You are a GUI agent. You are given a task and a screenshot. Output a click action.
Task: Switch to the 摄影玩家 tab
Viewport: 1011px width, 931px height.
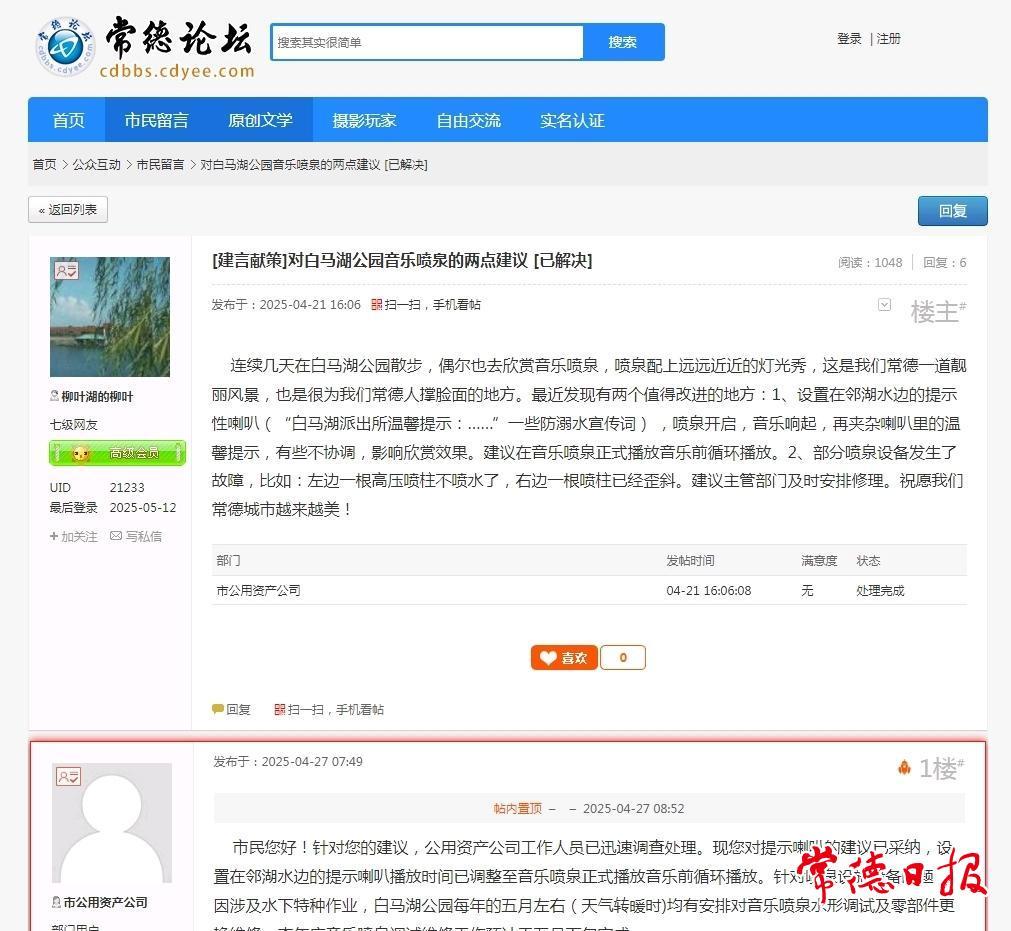[364, 120]
